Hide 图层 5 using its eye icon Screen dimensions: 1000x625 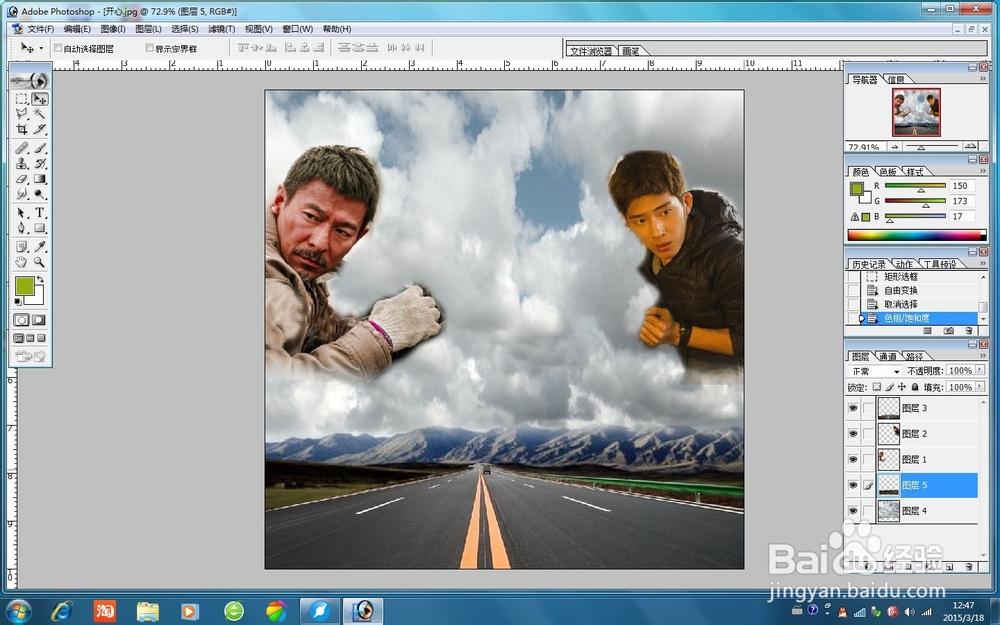pyautogui.click(x=853, y=485)
